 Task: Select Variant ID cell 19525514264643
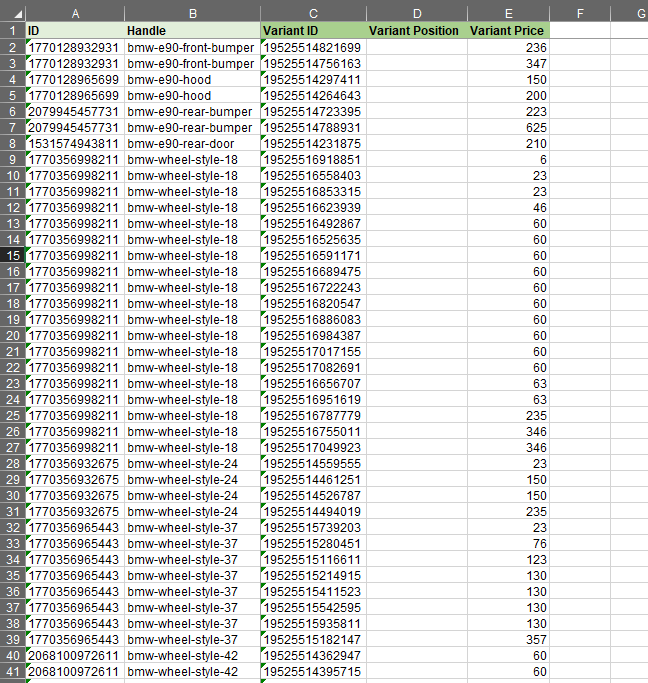[x=314, y=96]
